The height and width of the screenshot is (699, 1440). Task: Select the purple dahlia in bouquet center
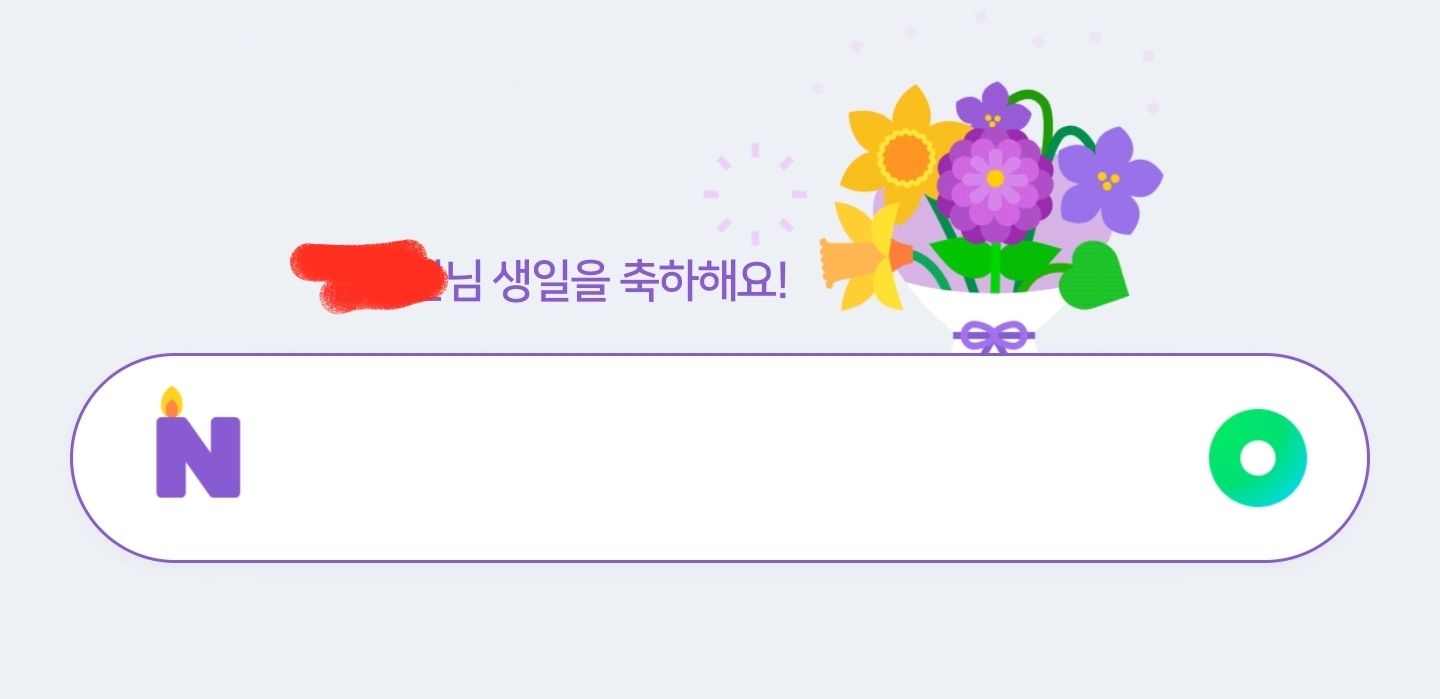click(994, 183)
